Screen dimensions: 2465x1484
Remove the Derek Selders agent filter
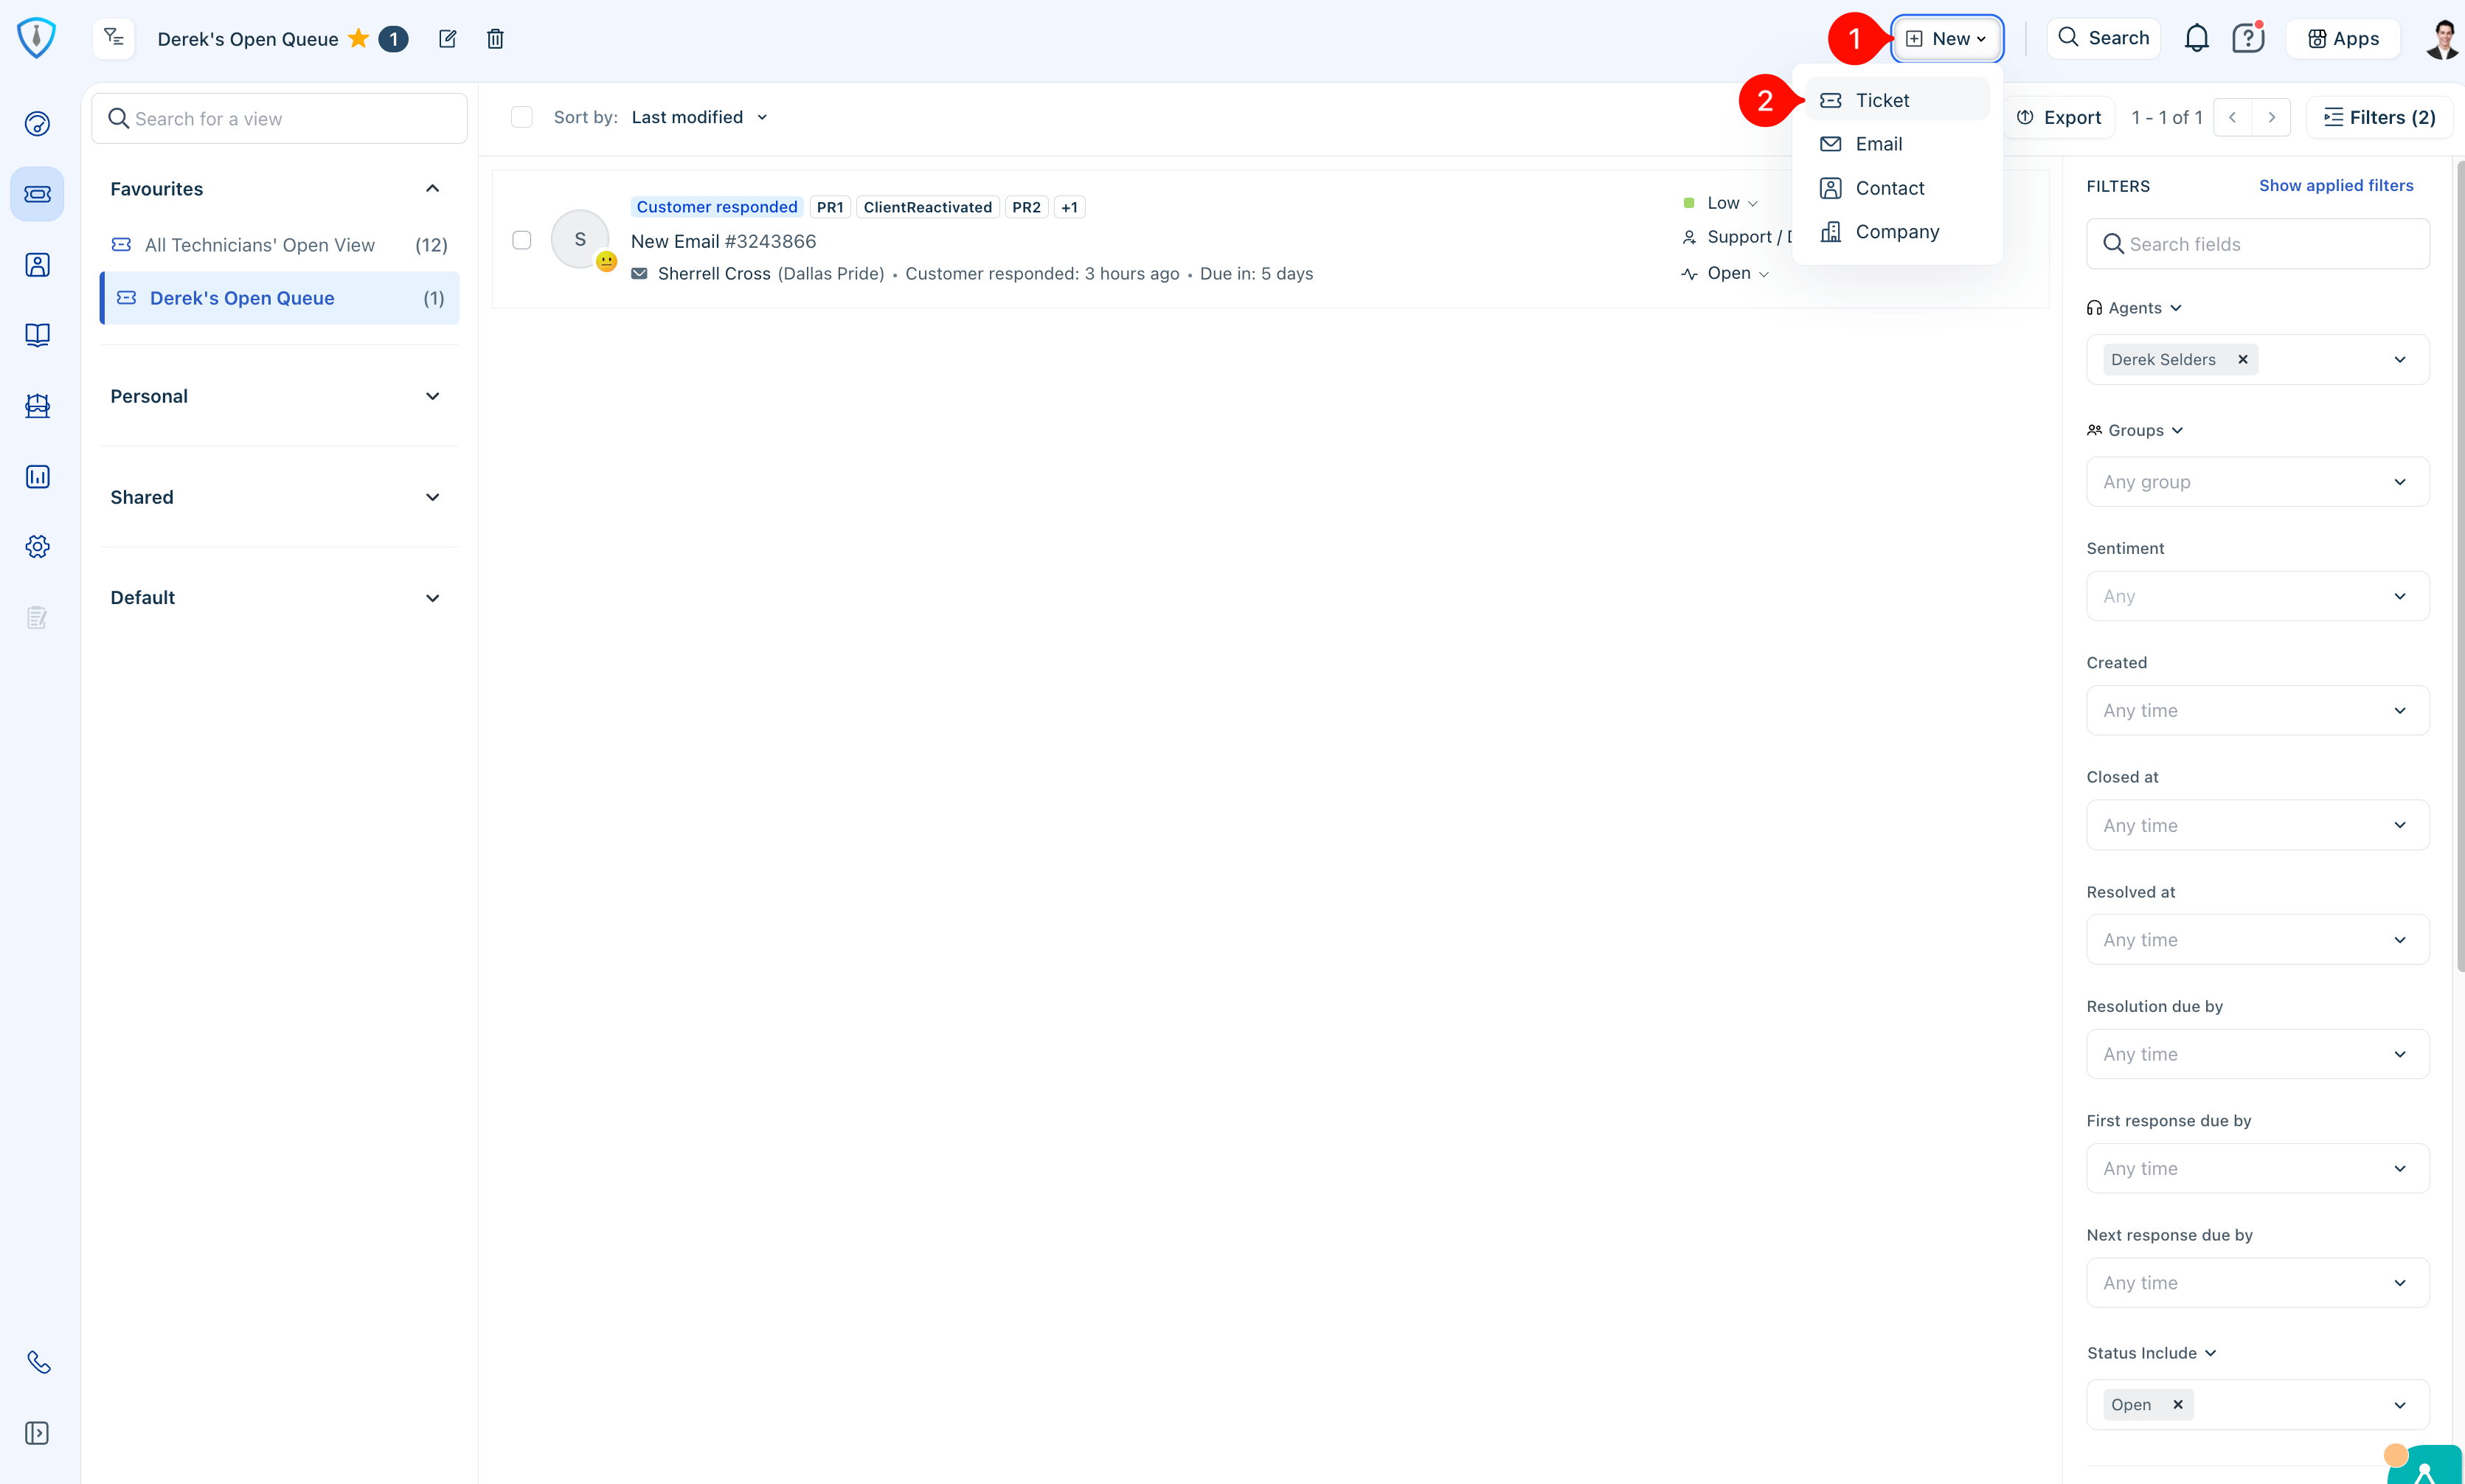pos(2242,360)
